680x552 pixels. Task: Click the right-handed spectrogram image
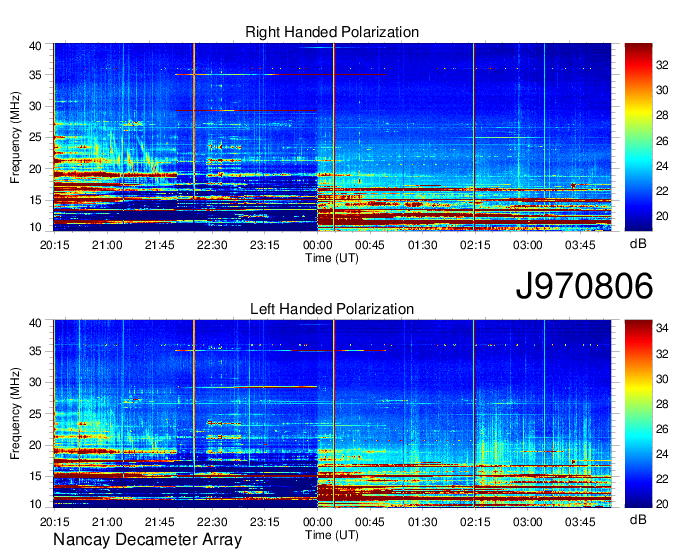332,137
